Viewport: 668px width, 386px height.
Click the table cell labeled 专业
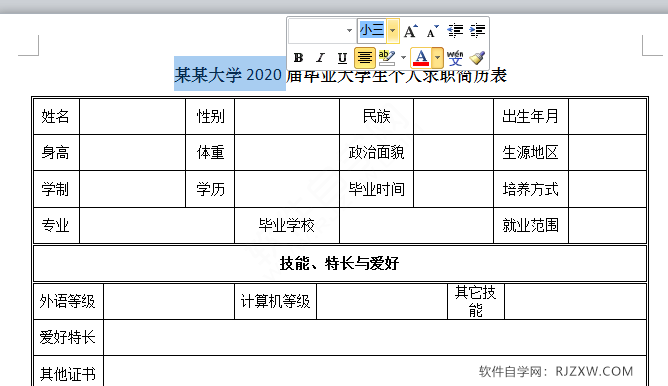click(56, 226)
